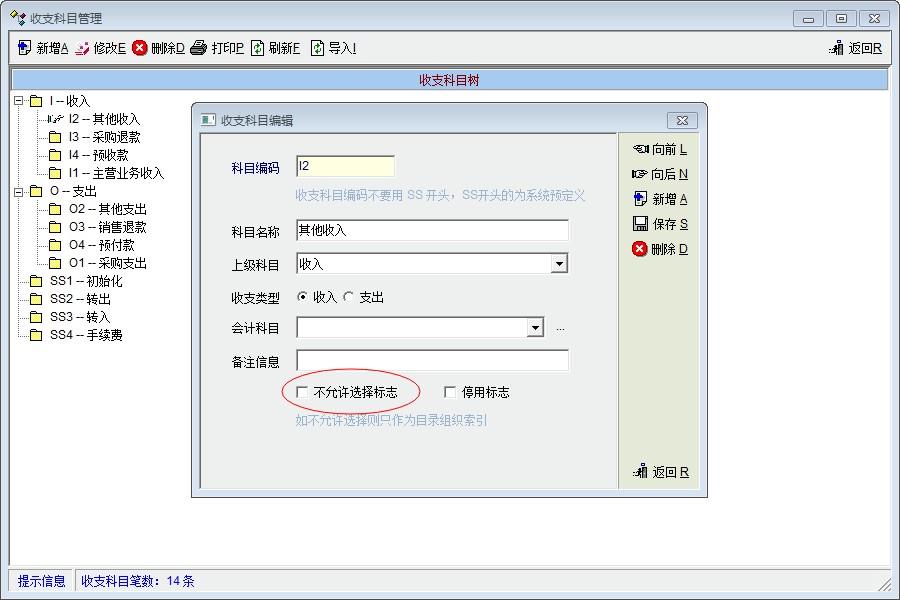900x600 pixels.
Task: Click the 新增 (Add) toolbar icon
Action: coord(25,48)
